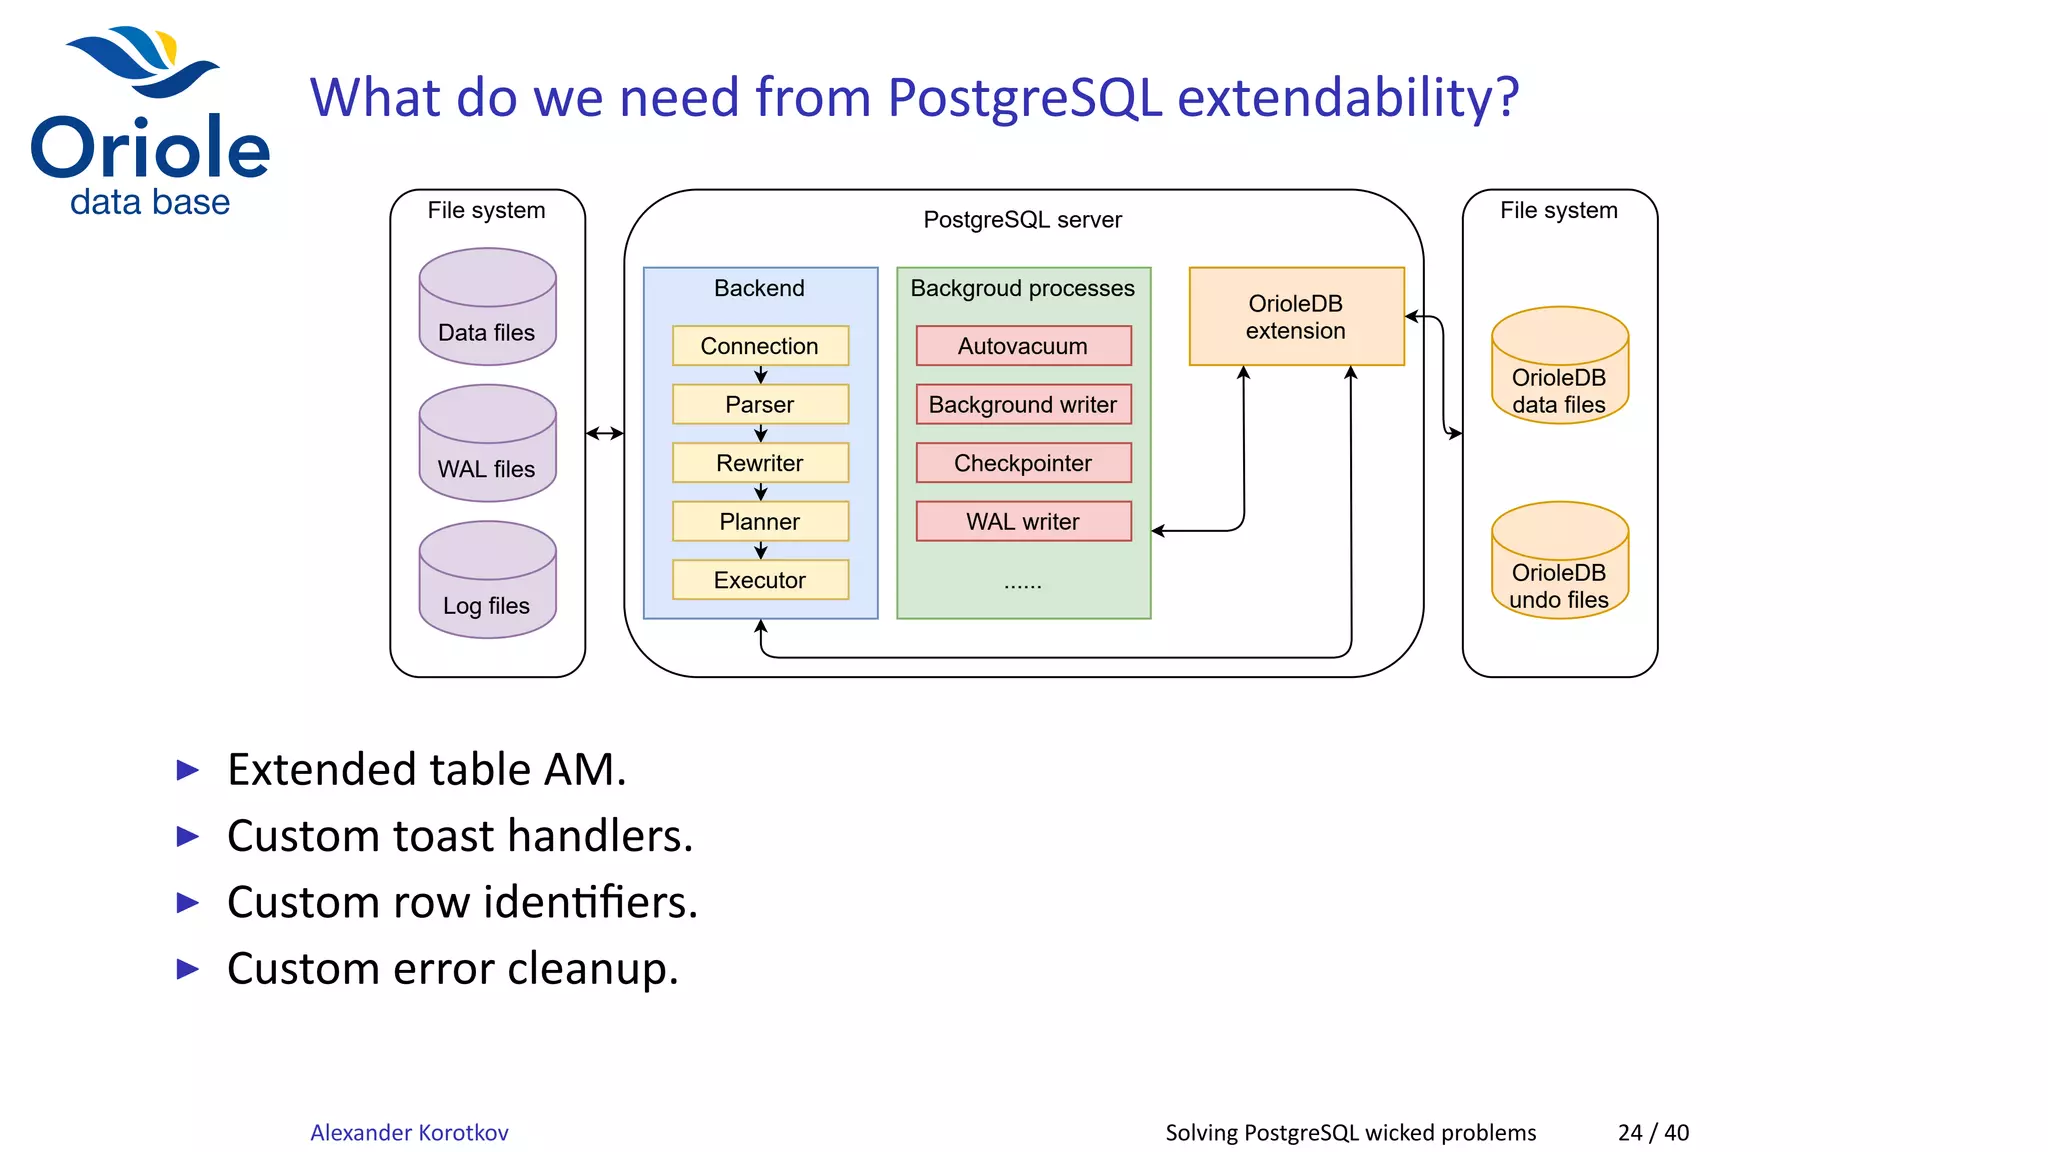Click the Parser box
The width and height of the screenshot is (2048, 1152).
[x=760, y=404]
